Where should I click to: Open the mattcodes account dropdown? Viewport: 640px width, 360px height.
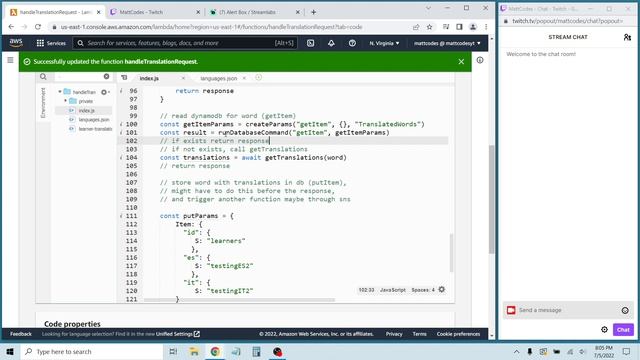tap(447, 43)
